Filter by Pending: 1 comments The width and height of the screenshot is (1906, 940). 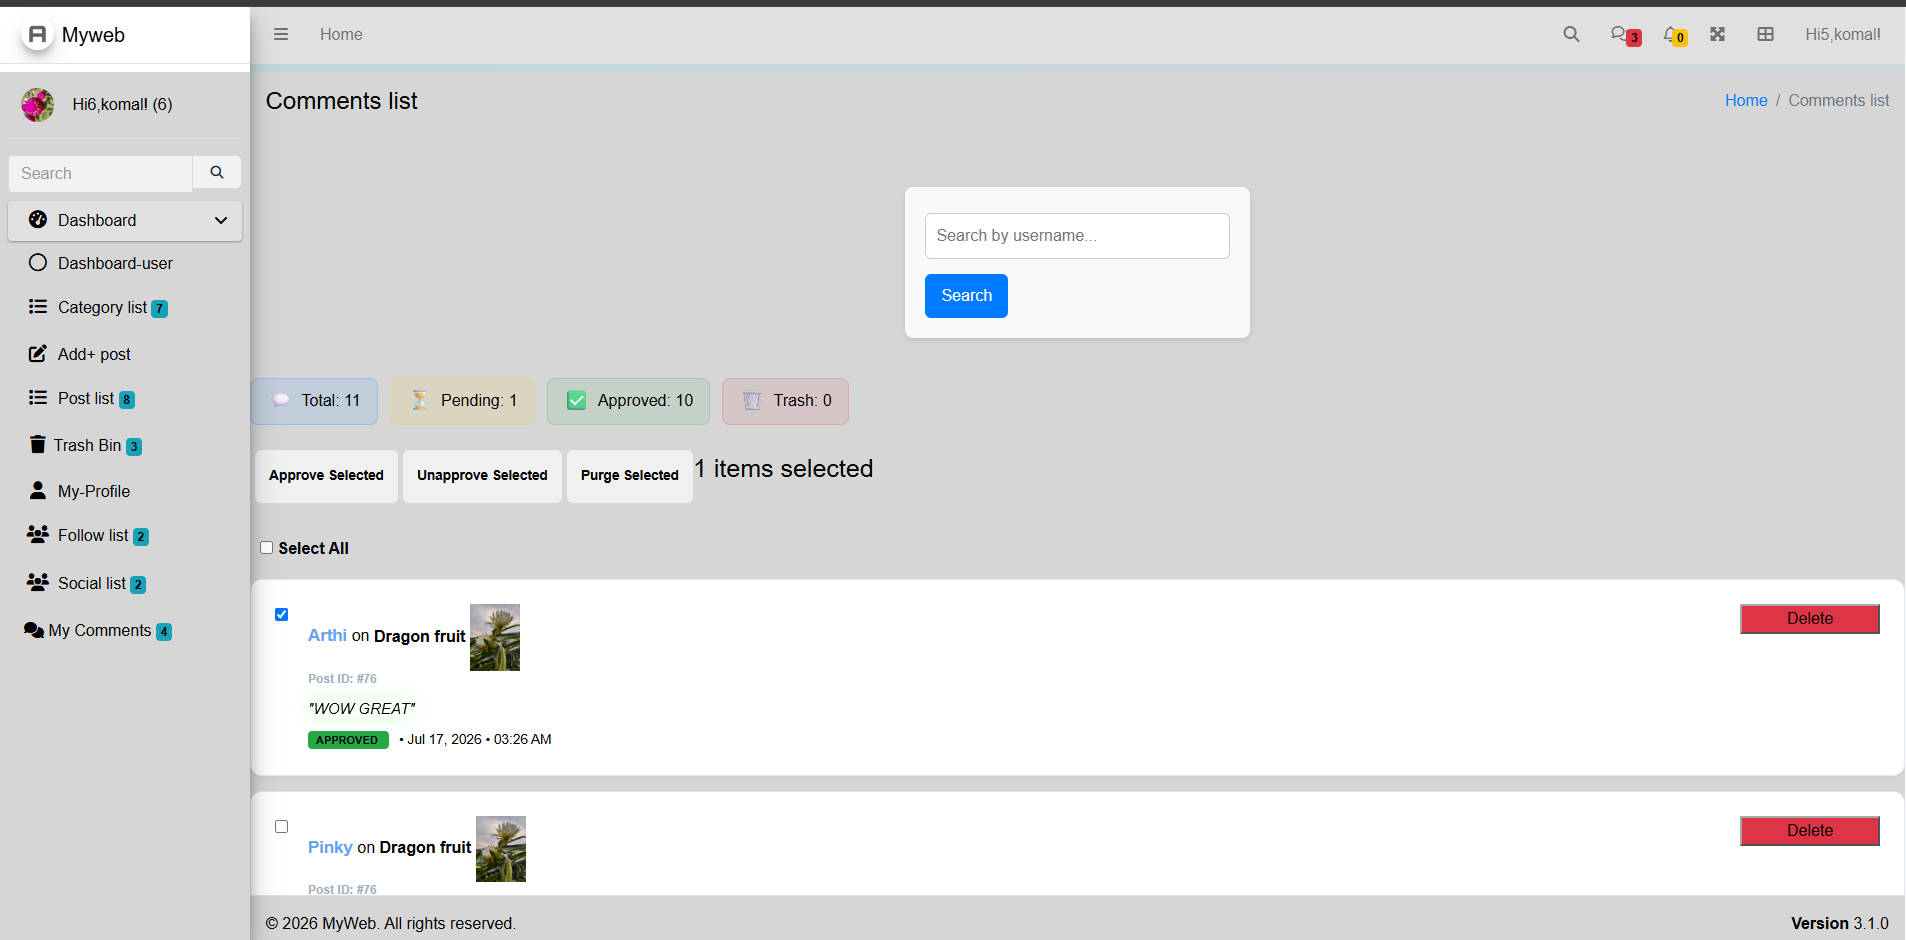click(462, 401)
